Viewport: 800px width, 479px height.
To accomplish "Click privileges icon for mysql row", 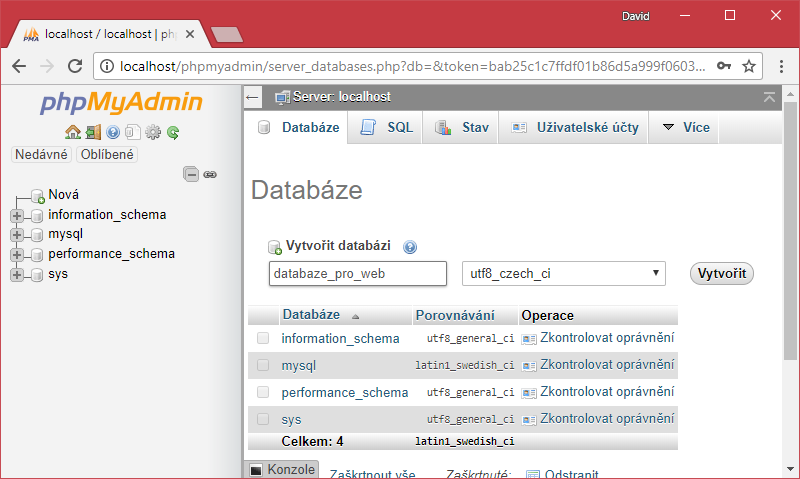I will click(x=529, y=366).
